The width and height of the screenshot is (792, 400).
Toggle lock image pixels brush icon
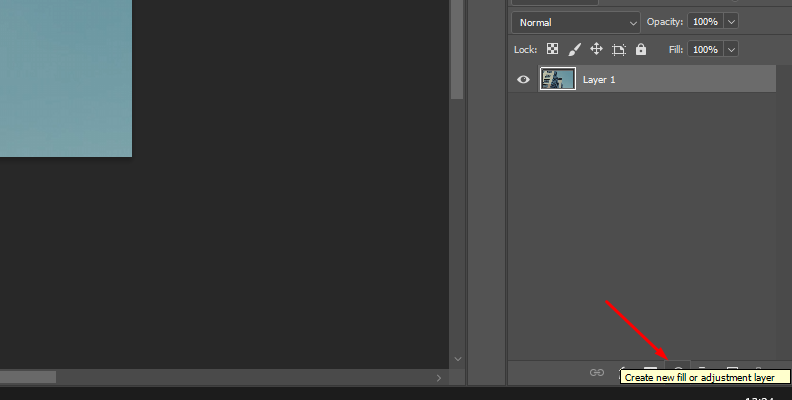574,49
